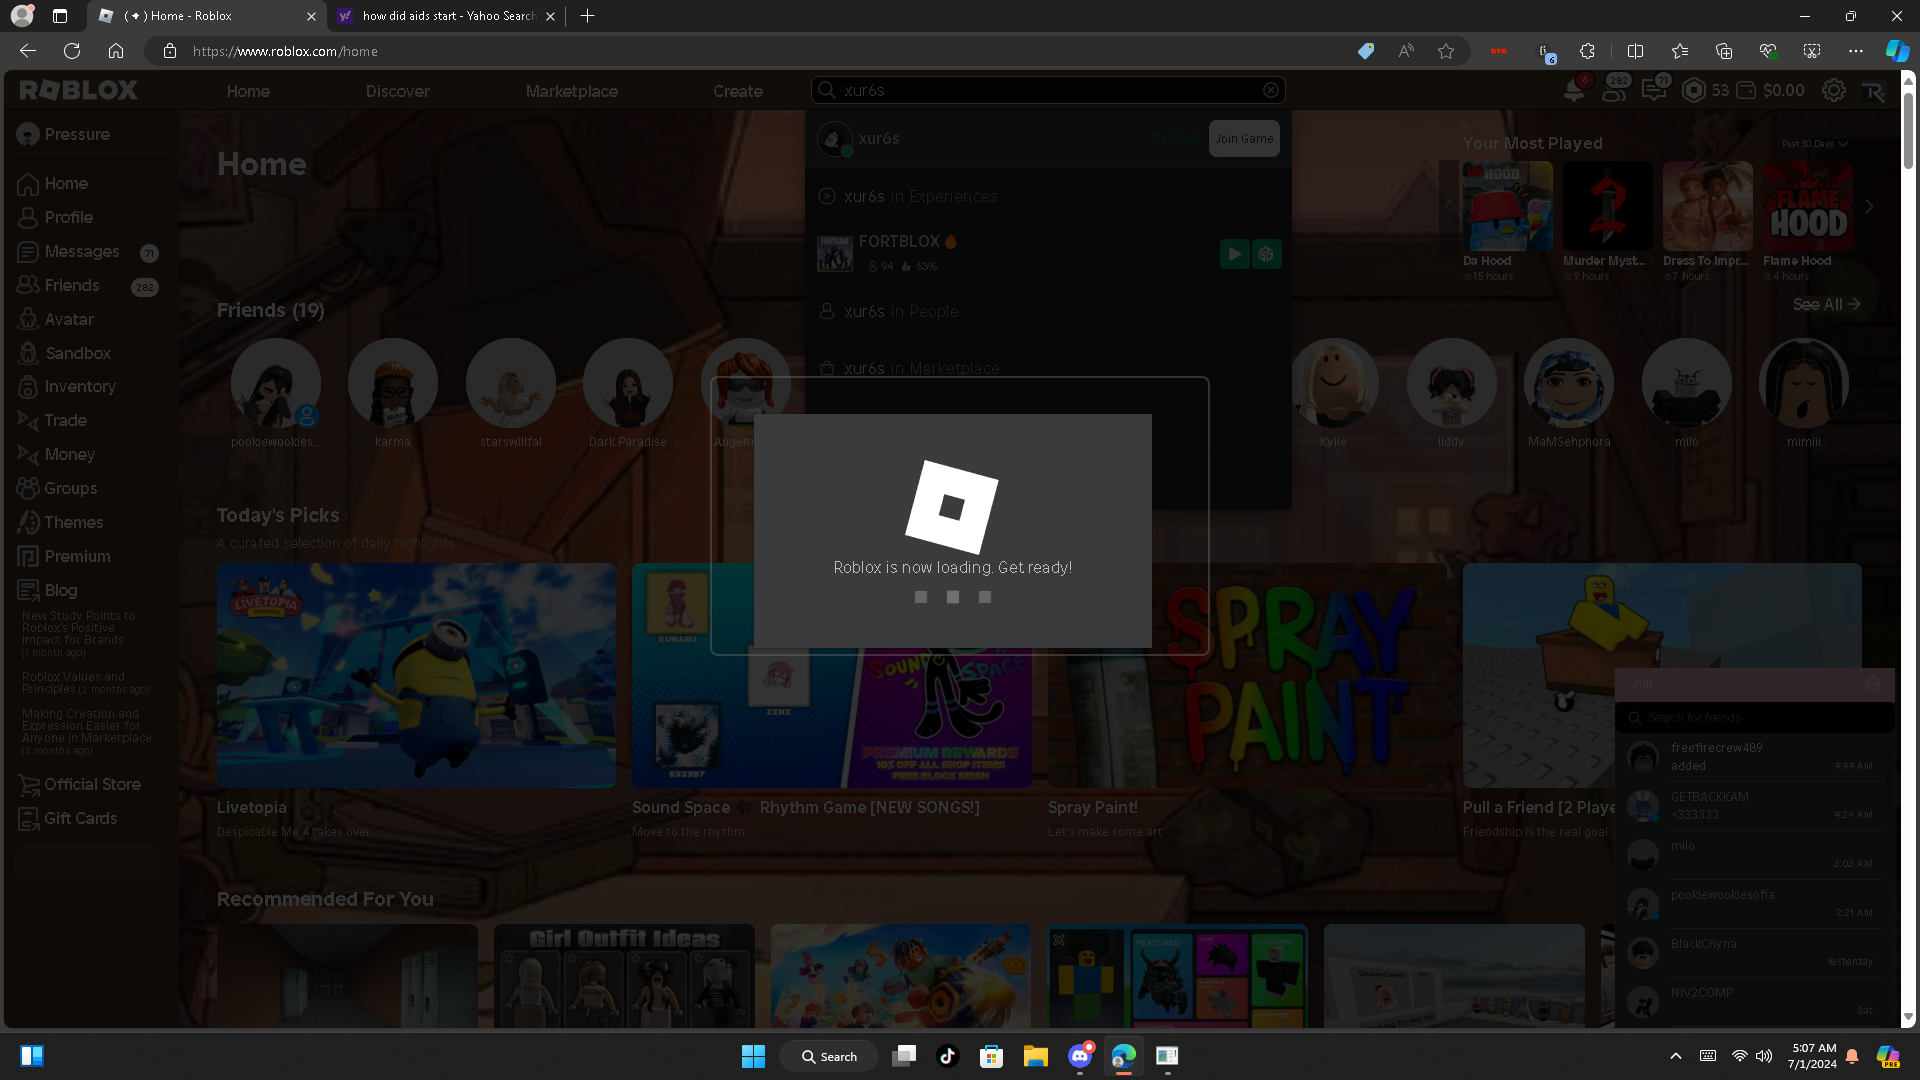Show next Most Played games arrow
1920x1080 pixels.
(1869, 207)
